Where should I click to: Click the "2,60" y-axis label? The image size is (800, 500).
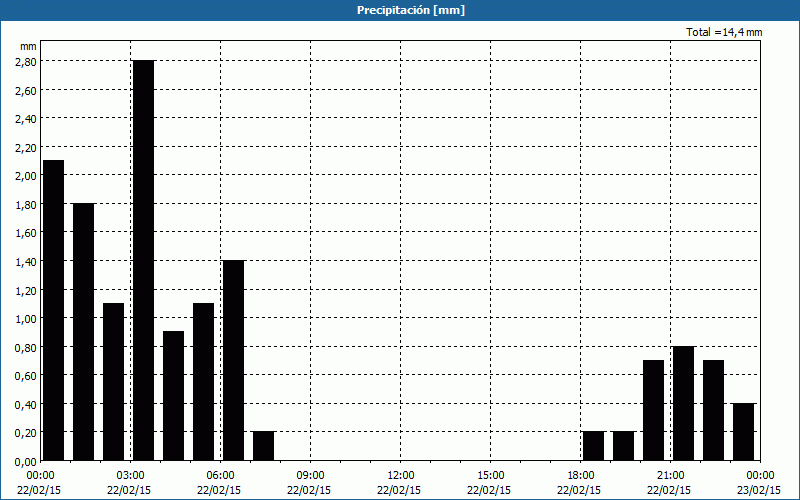[x=27, y=90]
